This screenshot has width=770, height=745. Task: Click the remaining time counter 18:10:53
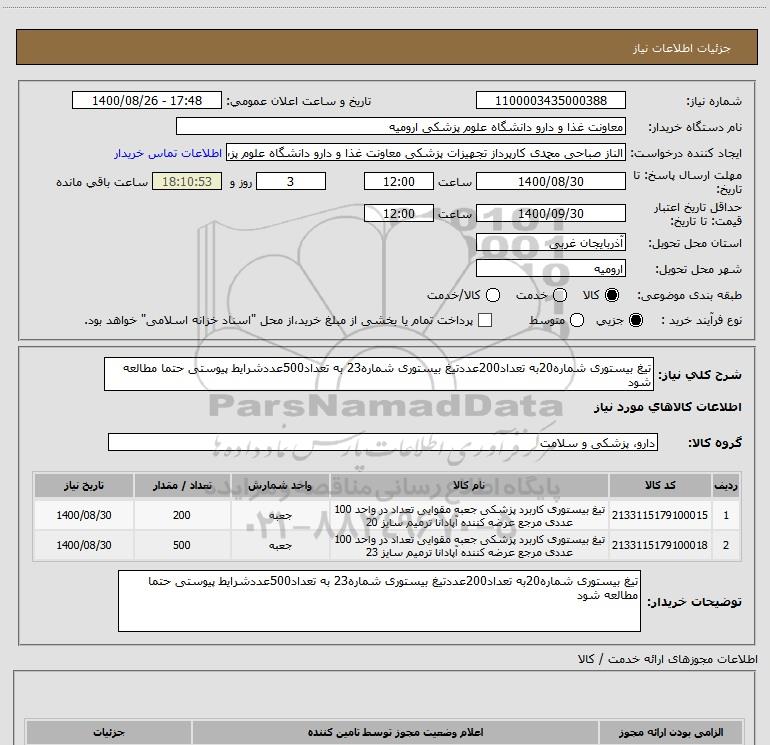[x=189, y=182]
